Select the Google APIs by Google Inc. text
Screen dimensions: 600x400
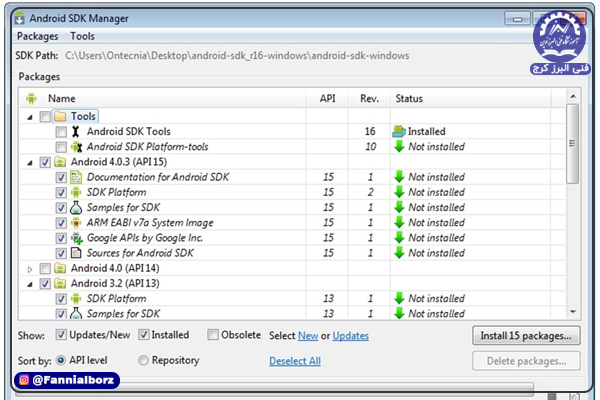(145, 238)
